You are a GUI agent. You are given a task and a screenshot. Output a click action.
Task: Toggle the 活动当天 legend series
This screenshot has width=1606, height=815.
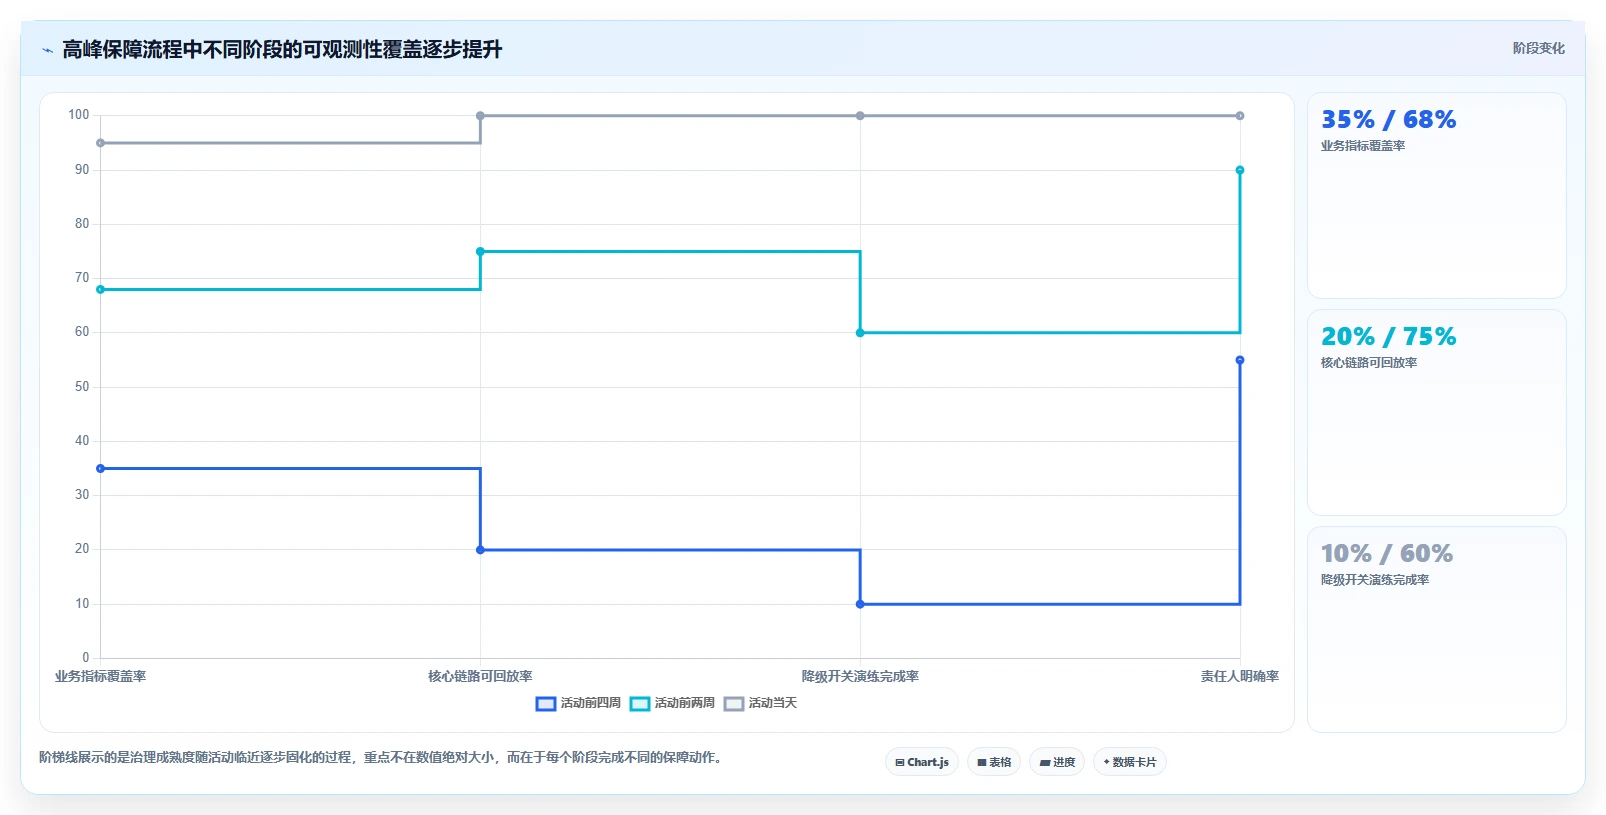pos(761,703)
